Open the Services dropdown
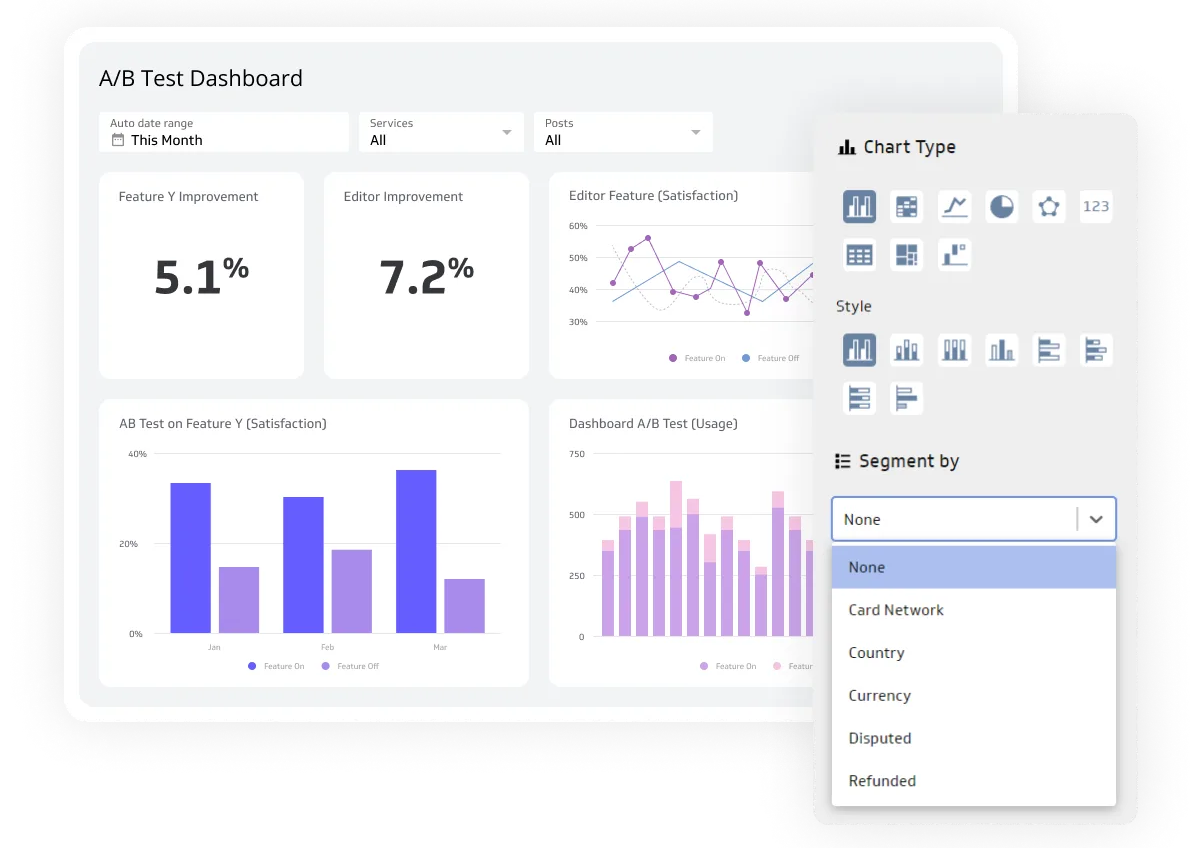 (x=441, y=132)
